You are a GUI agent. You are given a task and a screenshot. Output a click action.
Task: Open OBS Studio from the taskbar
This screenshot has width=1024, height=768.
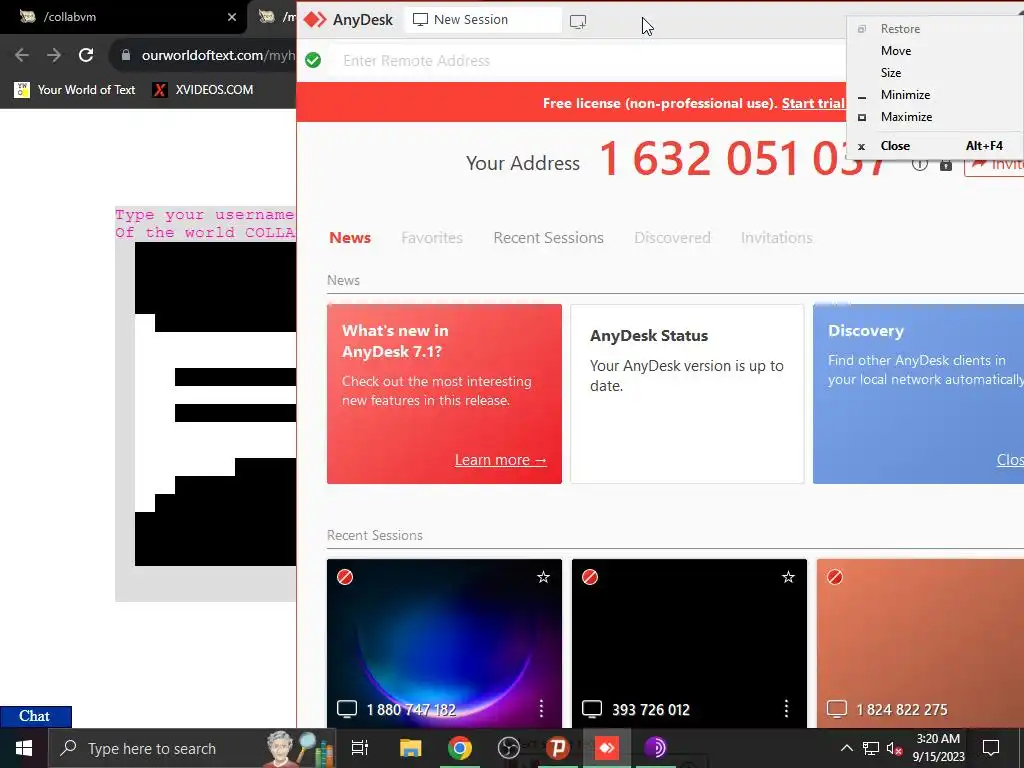tap(509, 748)
